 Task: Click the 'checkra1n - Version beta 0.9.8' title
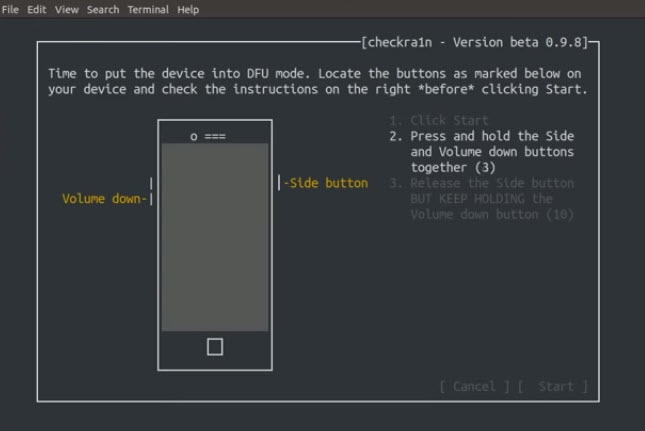(x=475, y=42)
